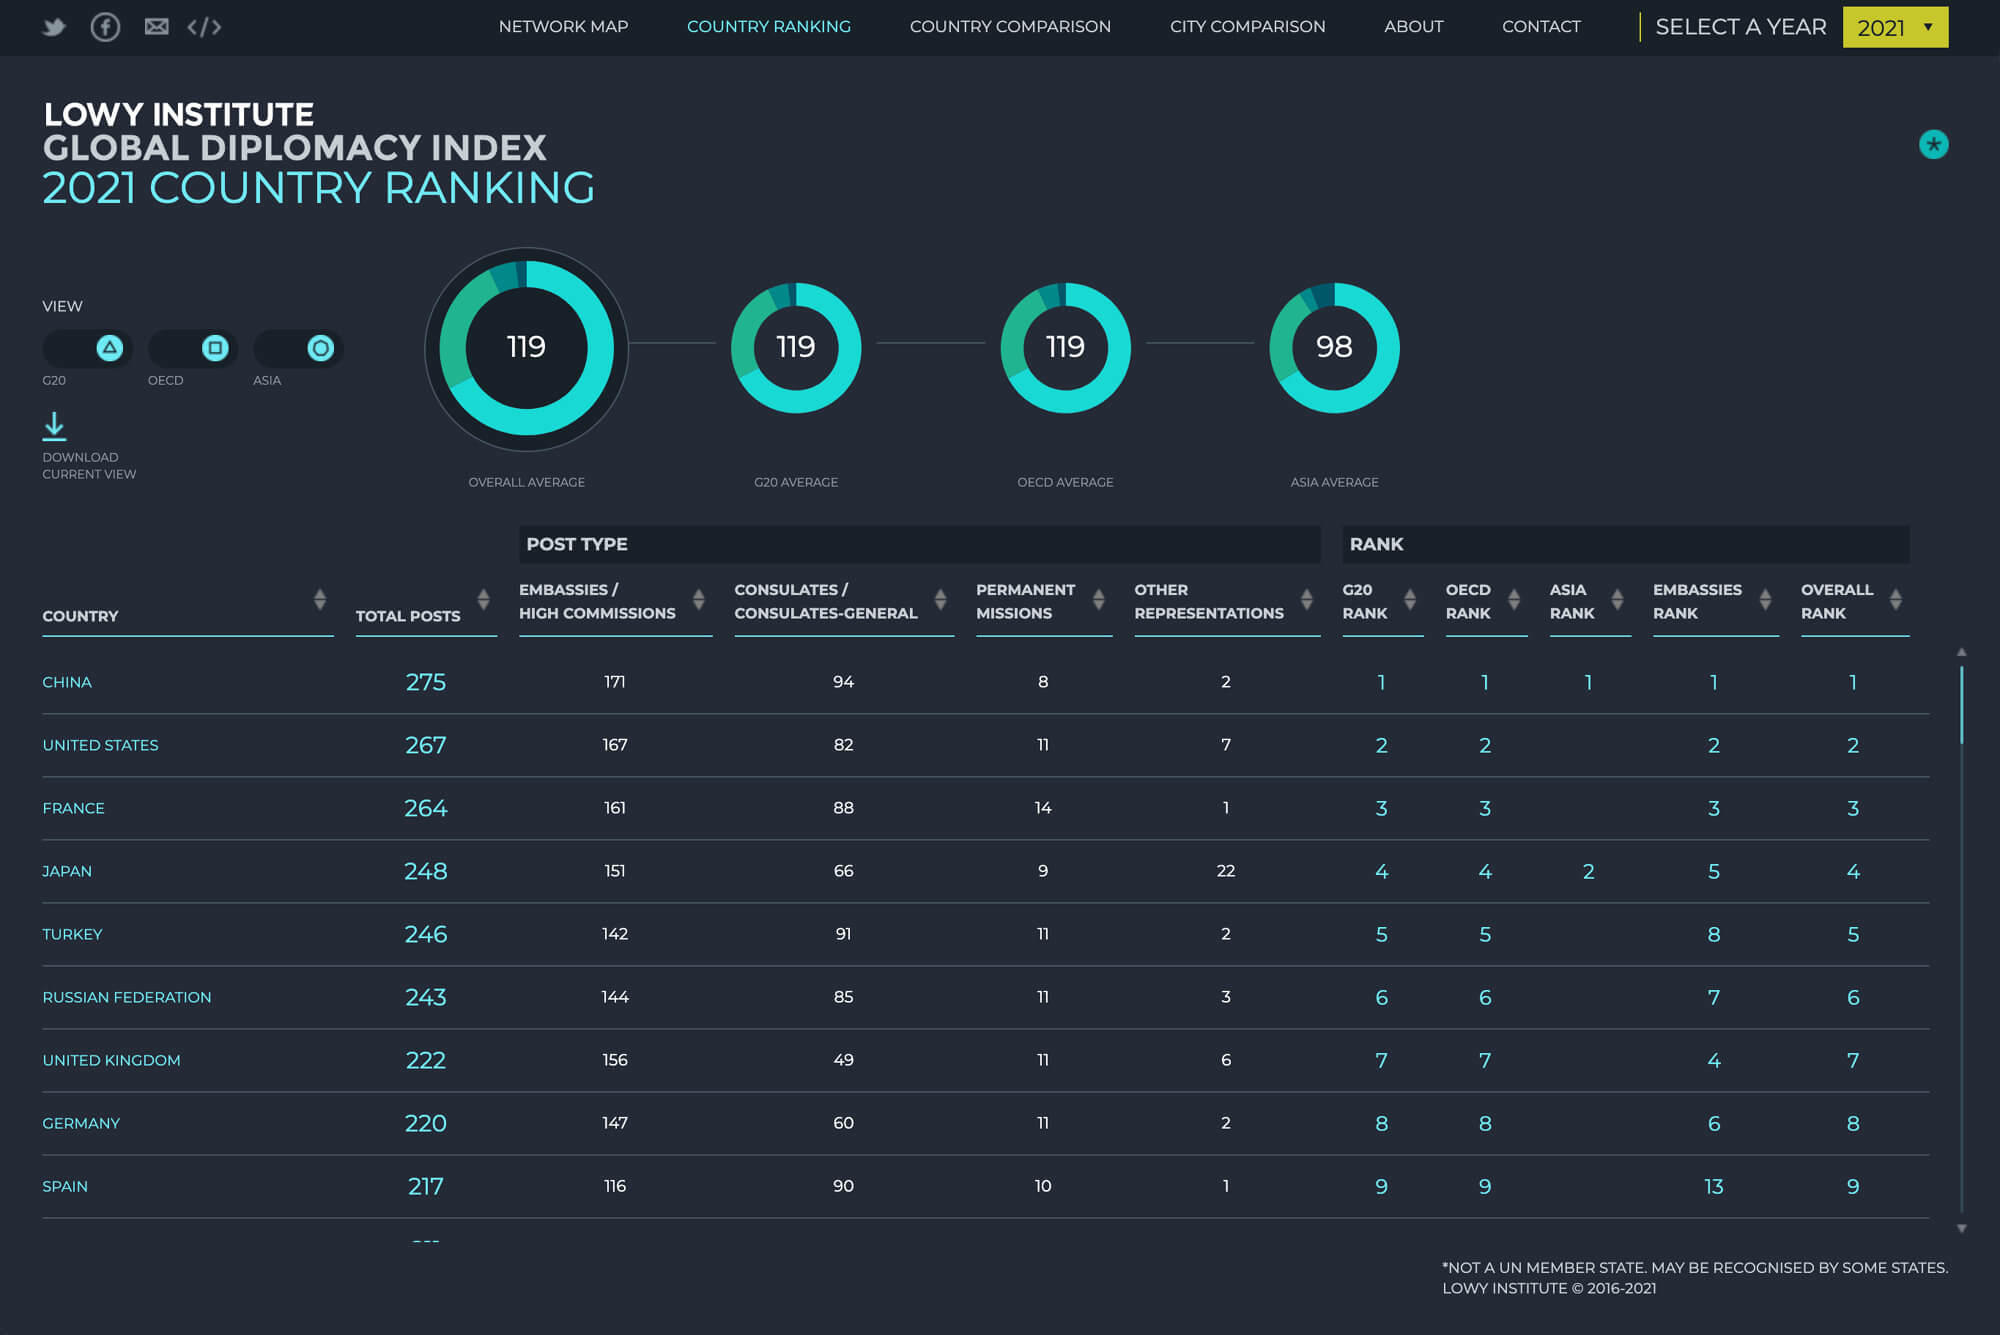Toggle the Asia view switch
The image size is (2000, 1335).
298,348
